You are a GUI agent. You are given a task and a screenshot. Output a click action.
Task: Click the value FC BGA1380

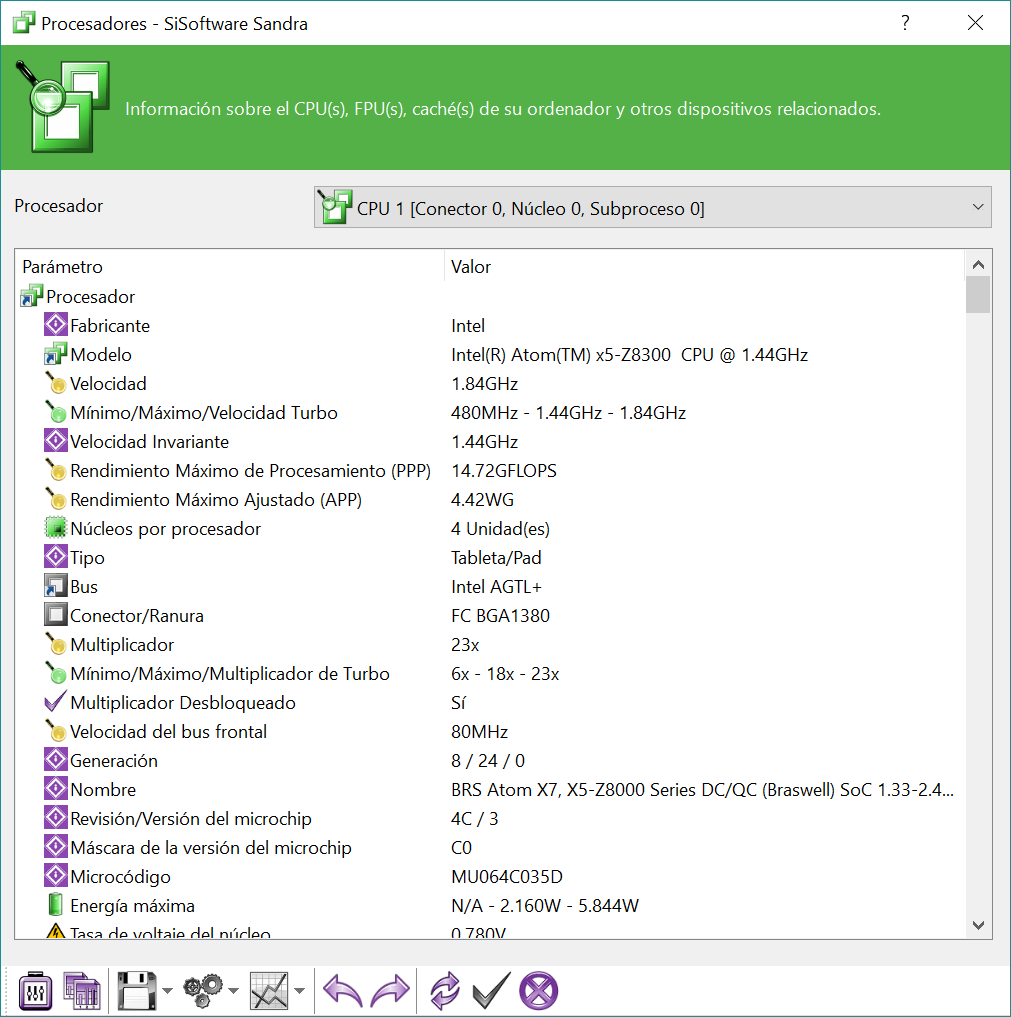pyautogui.click(x=501, y=616)
